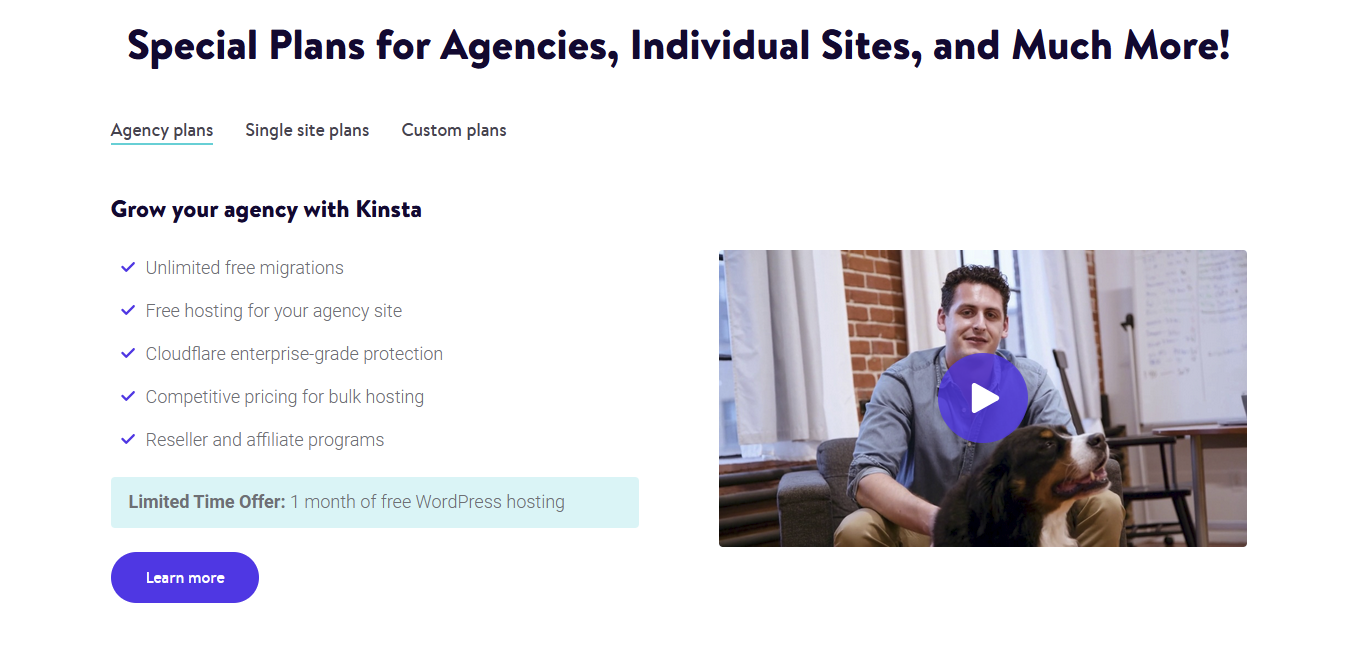Click checkmark beside Cloudflare enterprise-grade protection
The height and width of the screenshot is (651, 1349).
(x=128, y=353)
